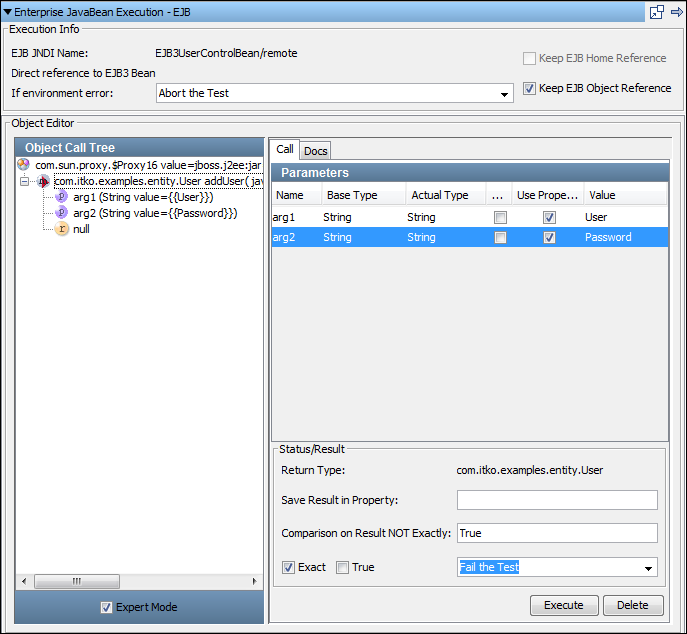Toggle arg1 Use Property checkbox
The height and width of the screenshot is (634, 687).
point(549,217)
